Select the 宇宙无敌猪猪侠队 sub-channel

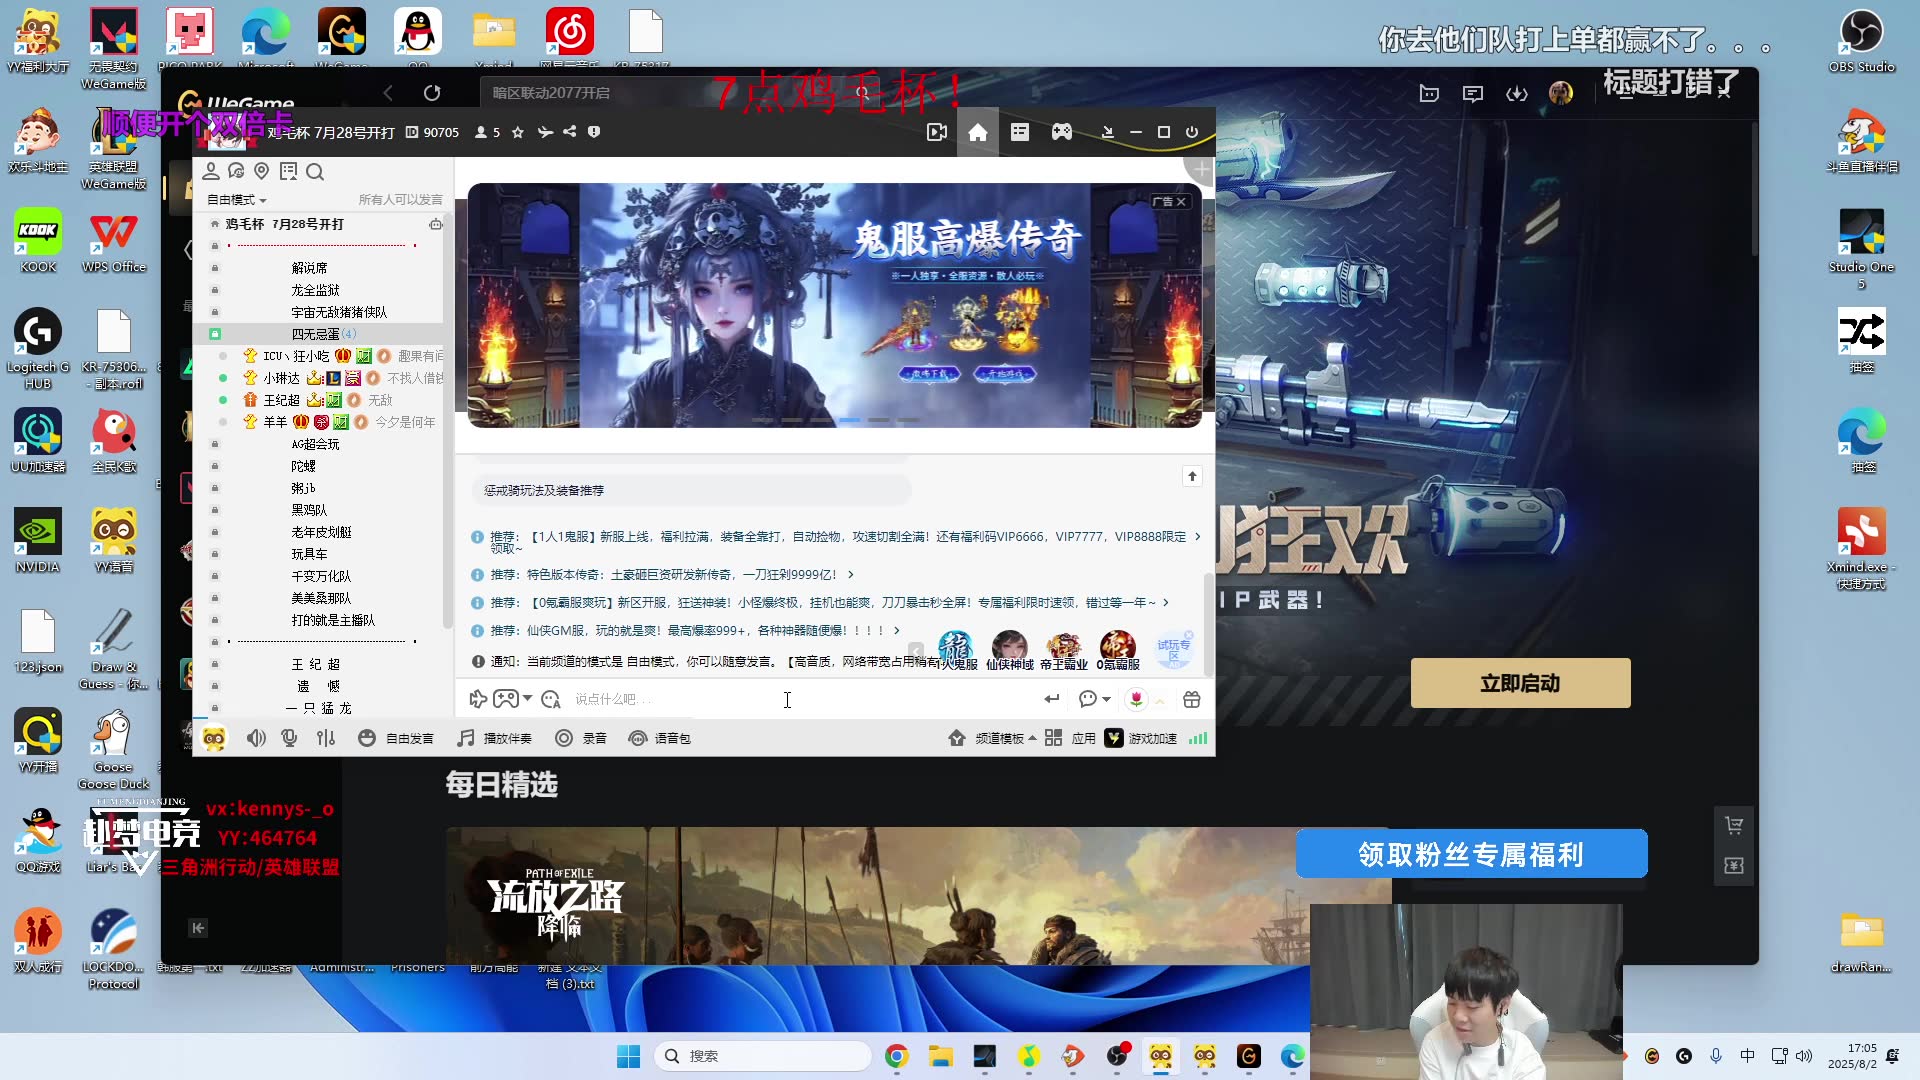(x=339, y=312)
